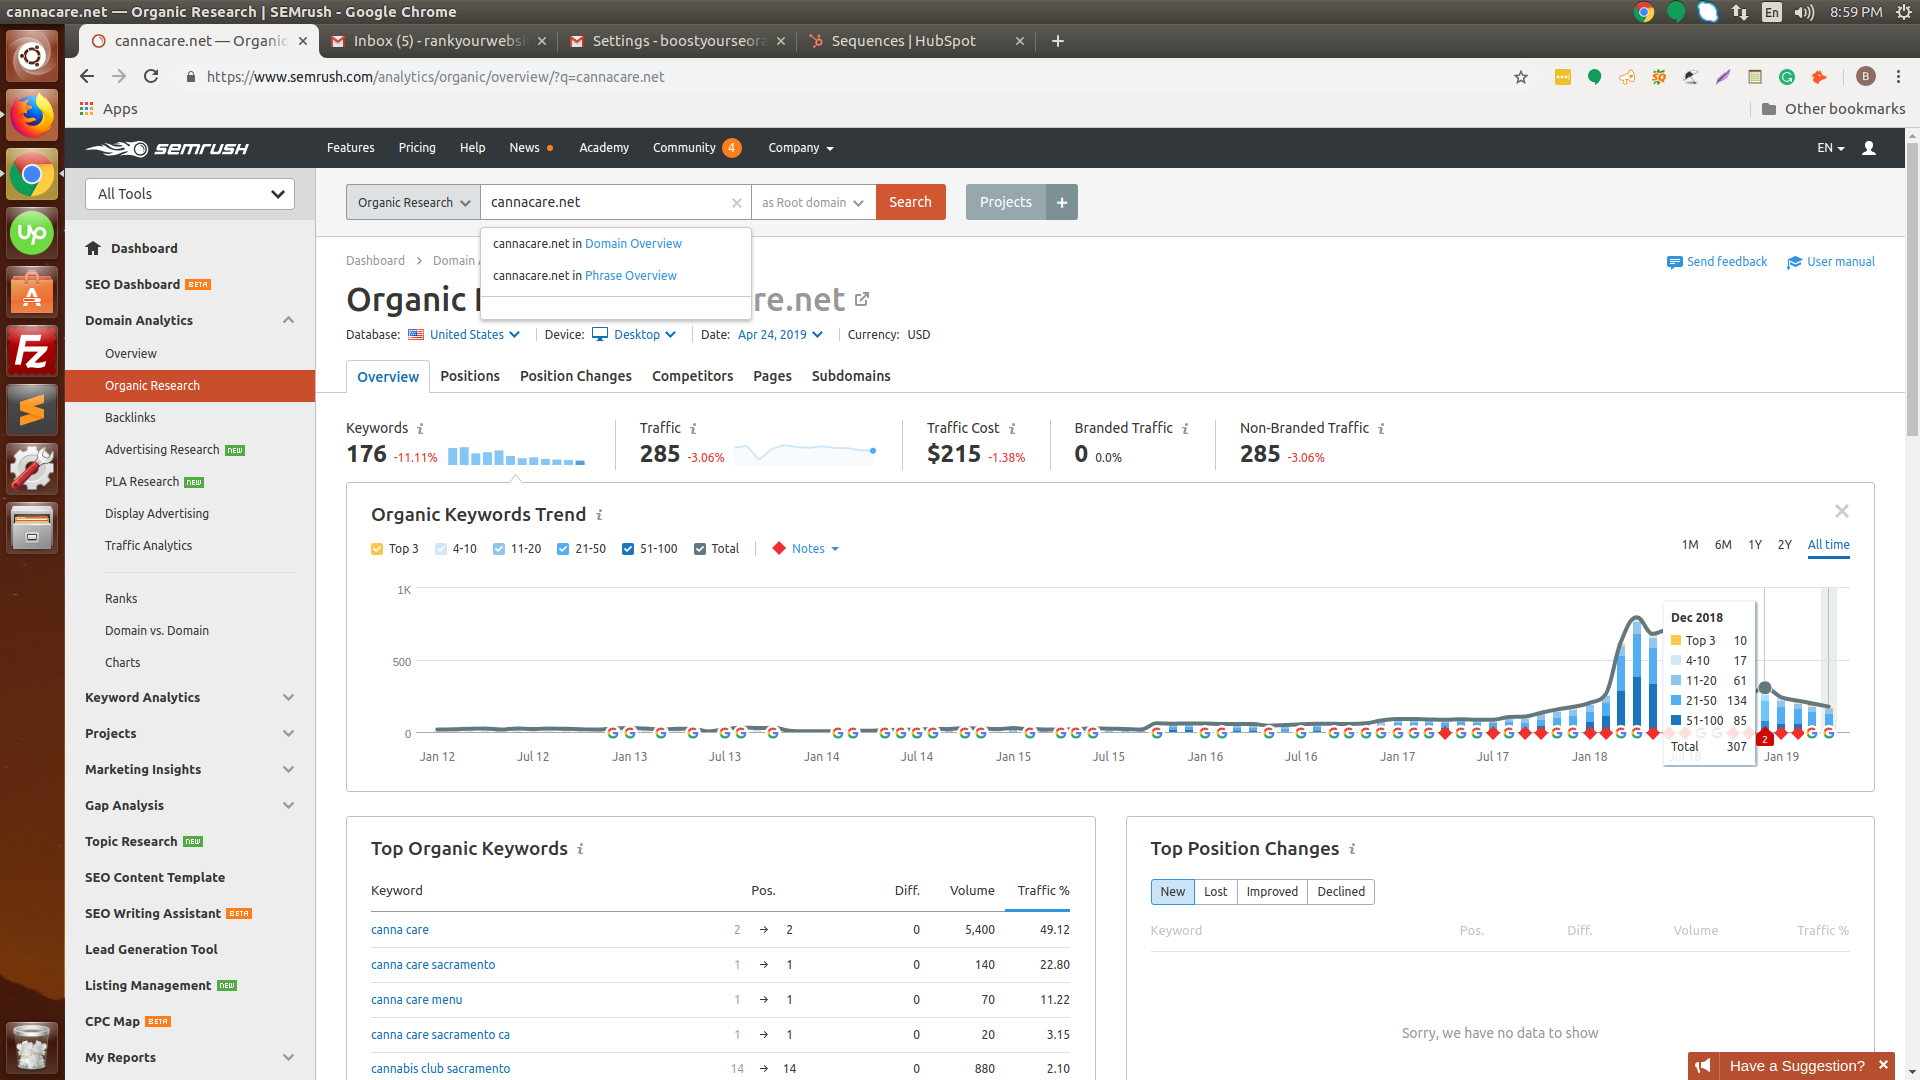Switch to the Position Changes tab
This screenshot has width=1920, height=1080.
[576, 376]
